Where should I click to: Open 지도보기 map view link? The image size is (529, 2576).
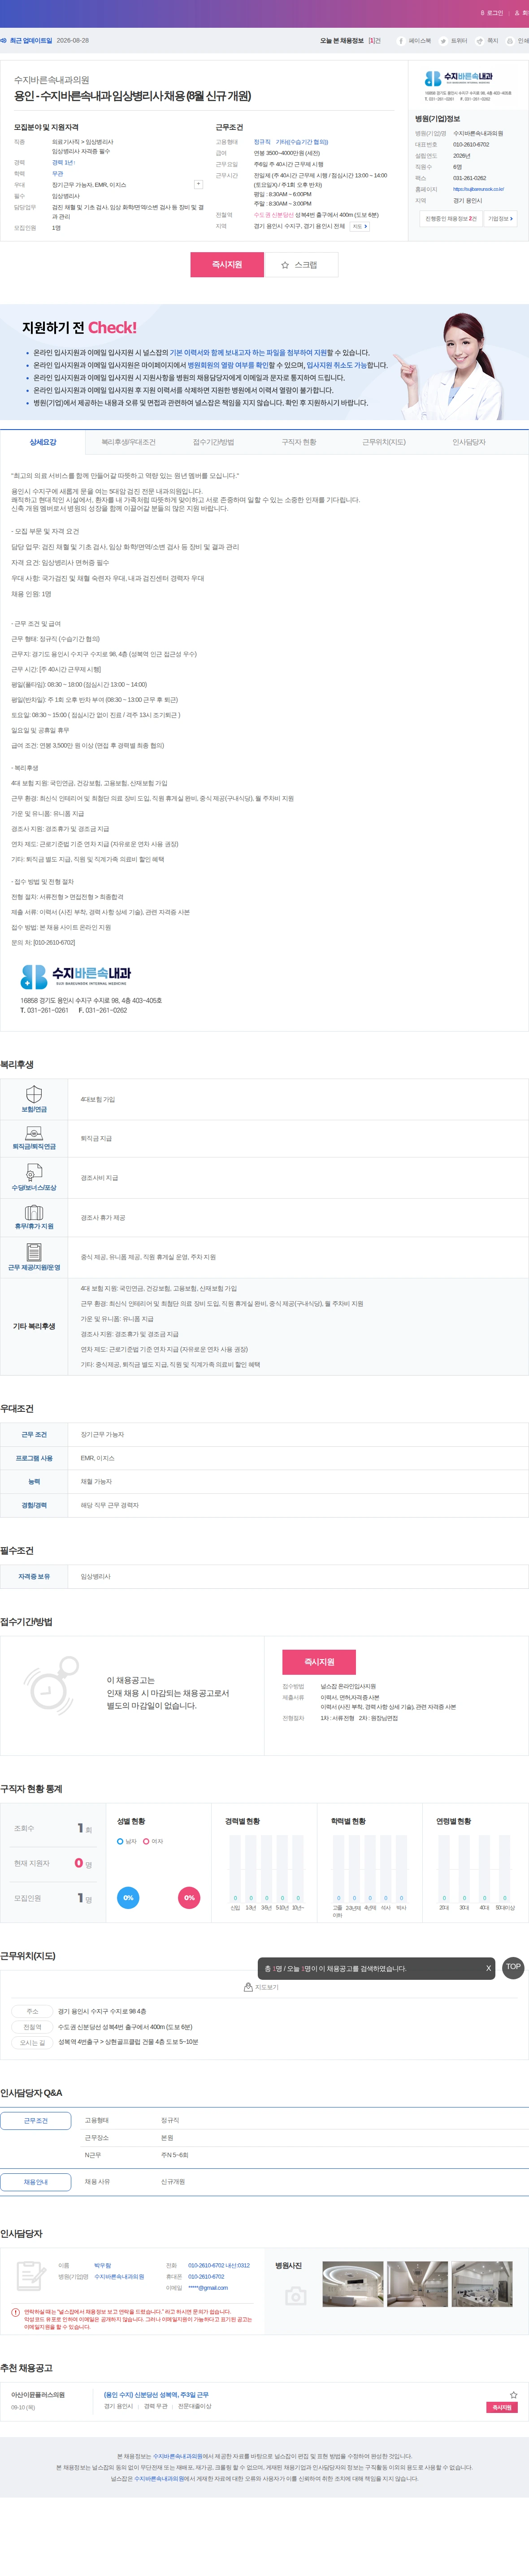[262, 1987]
